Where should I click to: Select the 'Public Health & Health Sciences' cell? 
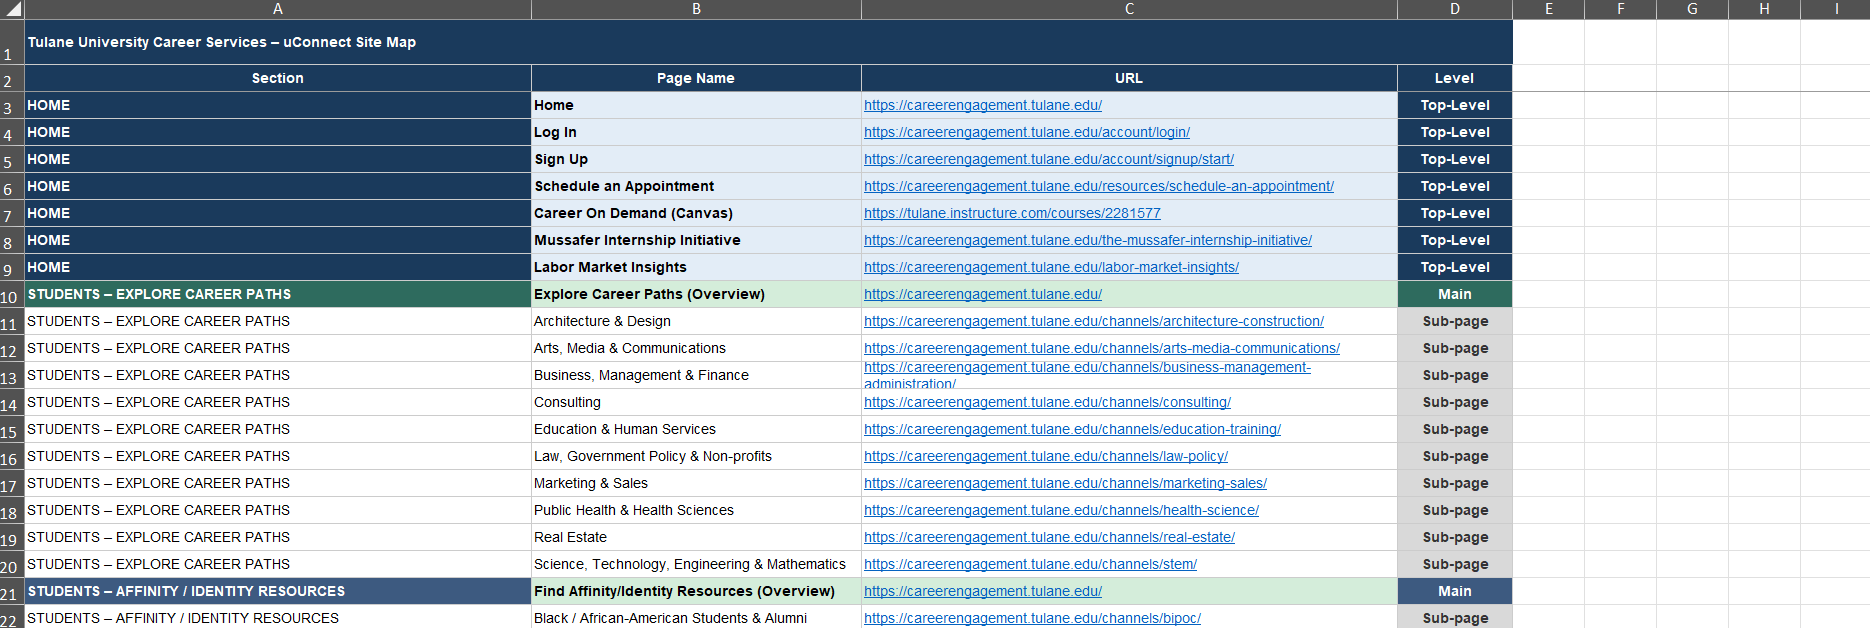pyautogui.click(x=696, y=510)
